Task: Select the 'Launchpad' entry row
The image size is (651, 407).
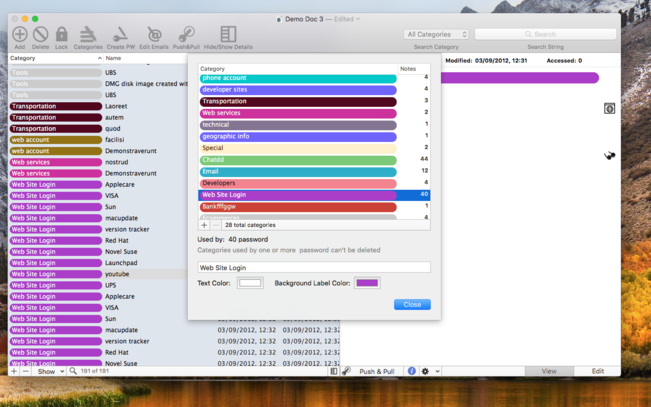Action: 98,263
